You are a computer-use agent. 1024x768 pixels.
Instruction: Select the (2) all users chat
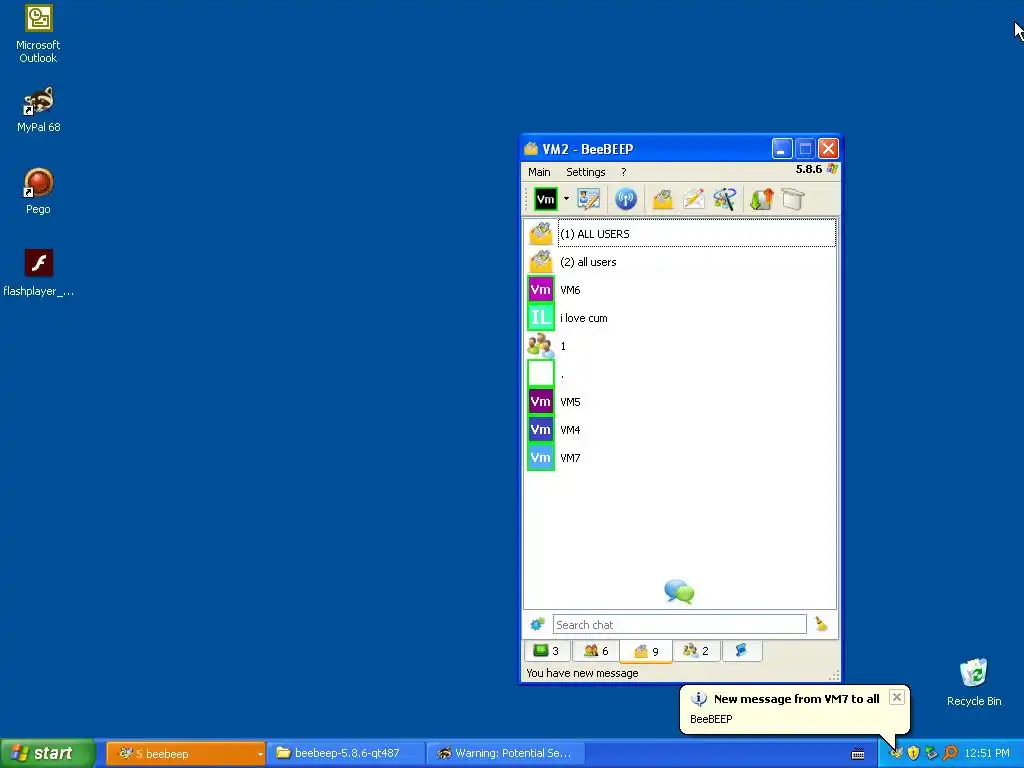click(680, 262)
